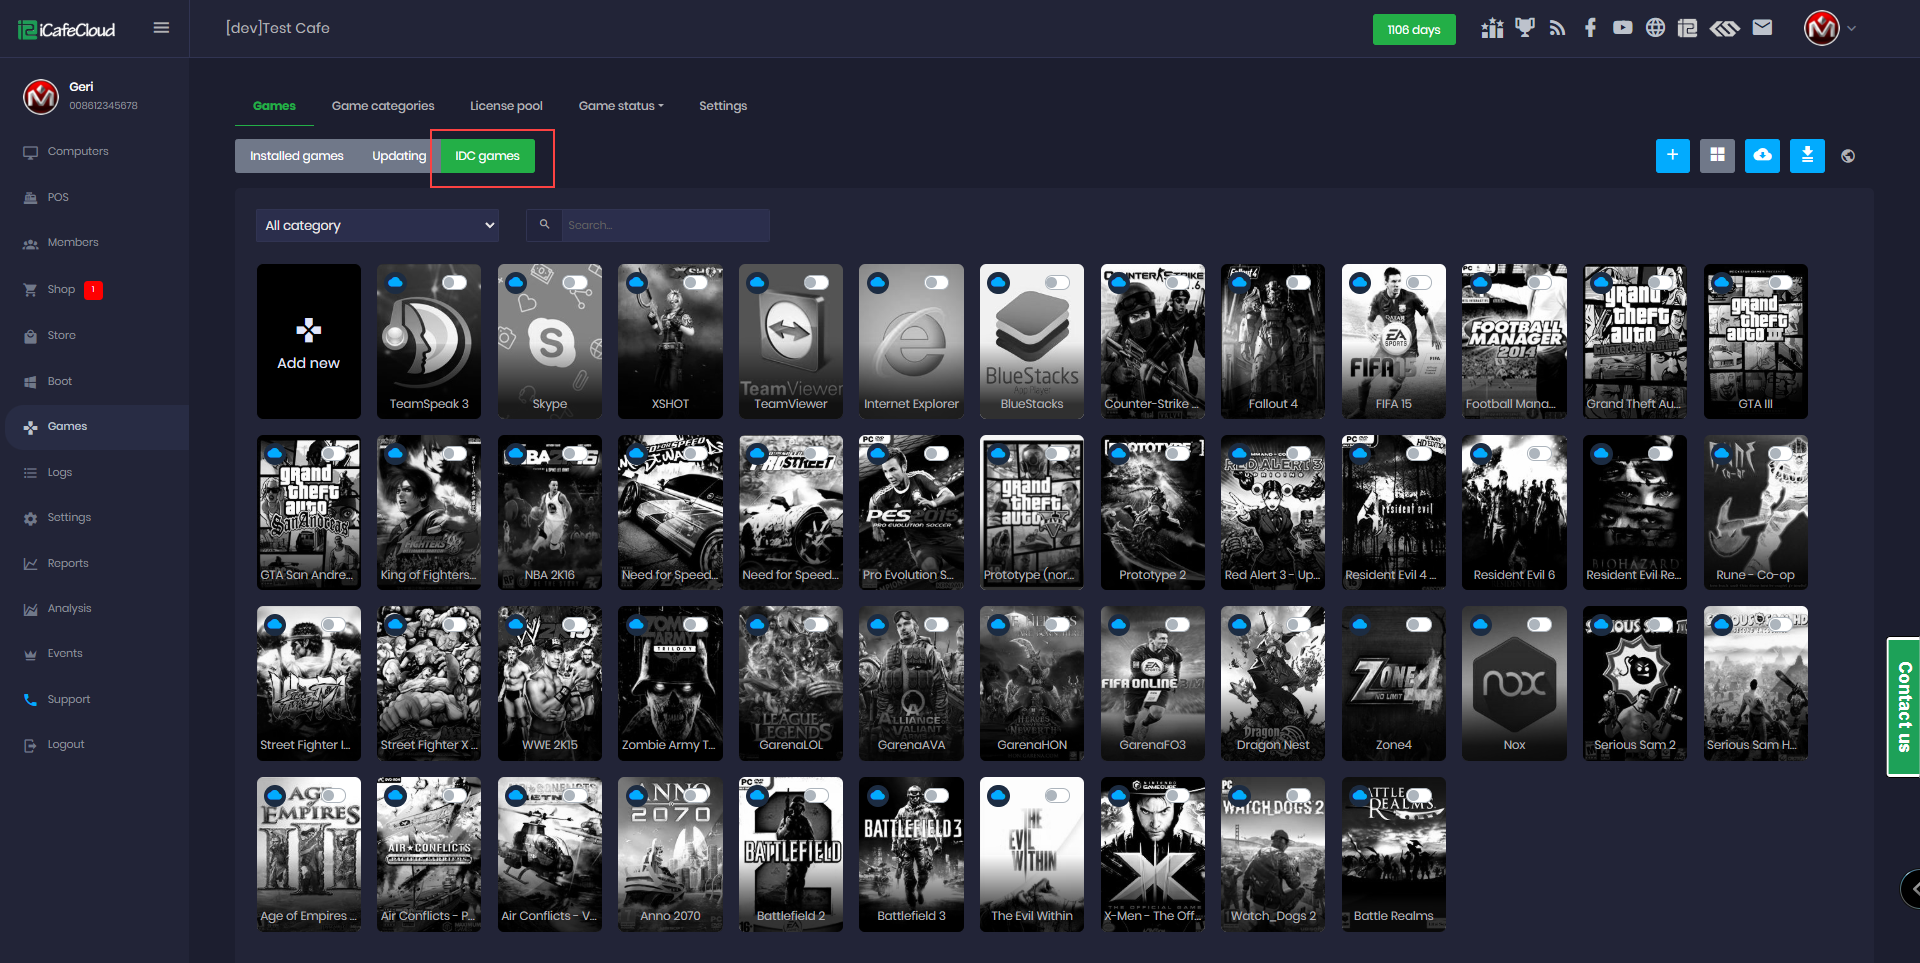Screen dimensions: 1920x963
Task: Enable The Evil Within toggle
Action: point(1057,796)
